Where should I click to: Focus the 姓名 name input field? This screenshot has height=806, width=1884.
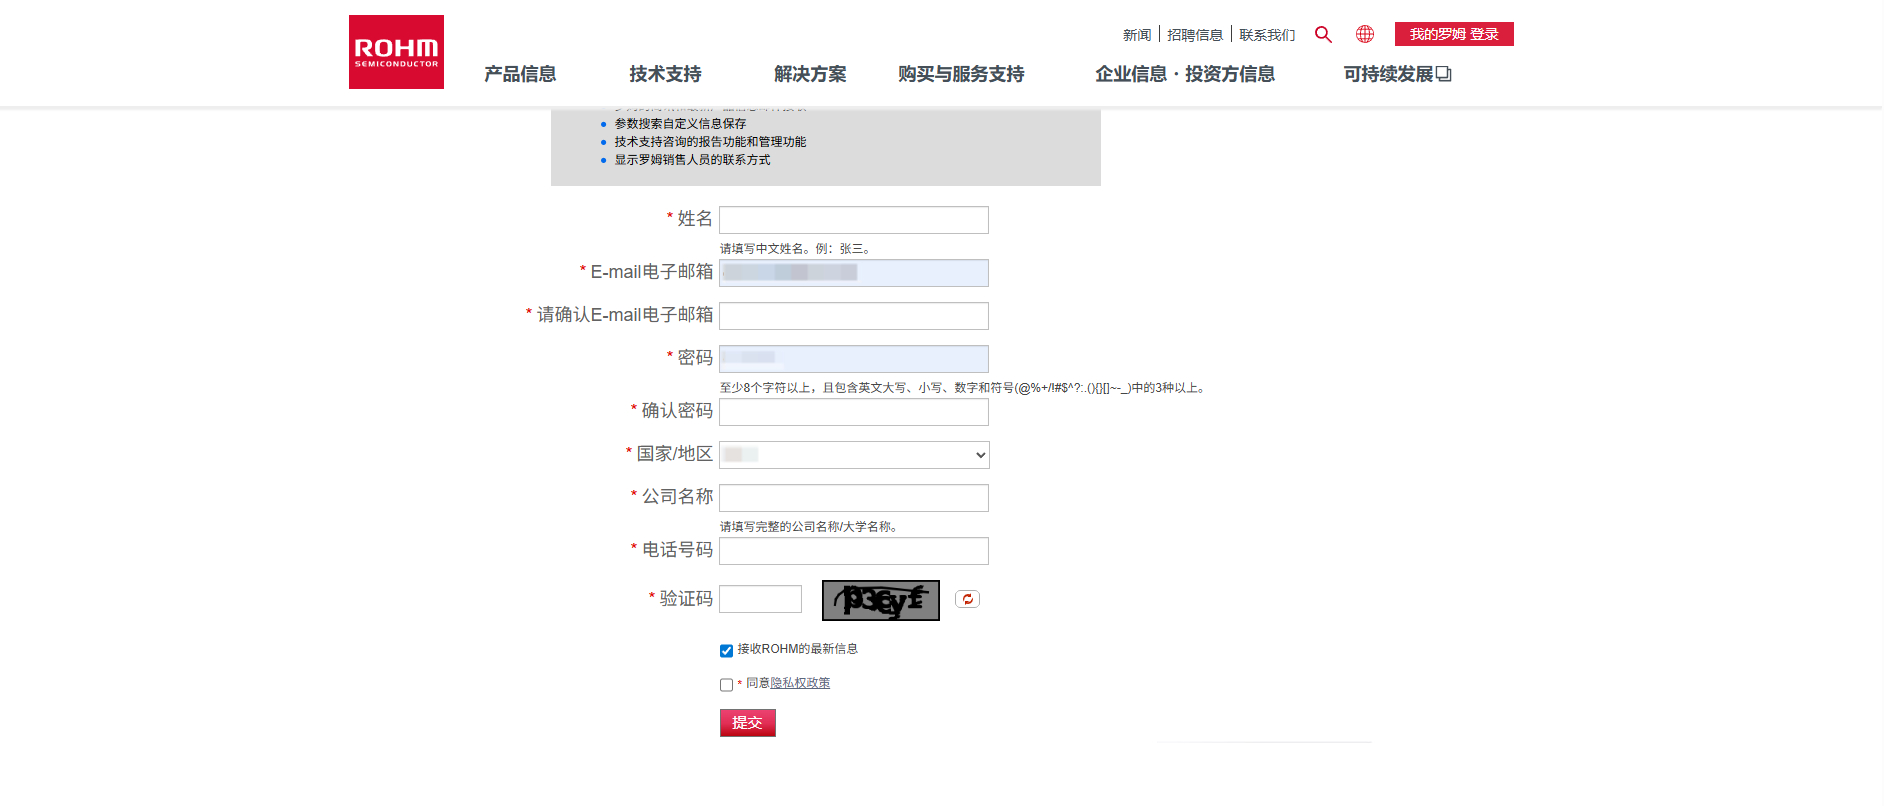click(853, 220)
